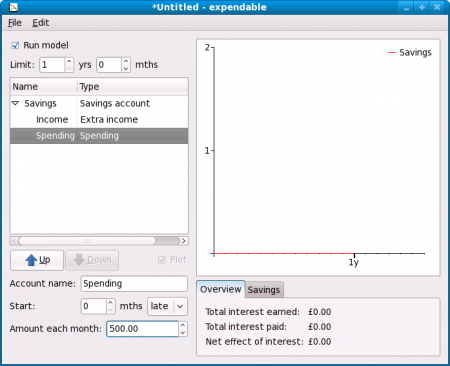Sort by the Type column header
The width and height of the screenshot is (450, 366).
tap(133, 87)
